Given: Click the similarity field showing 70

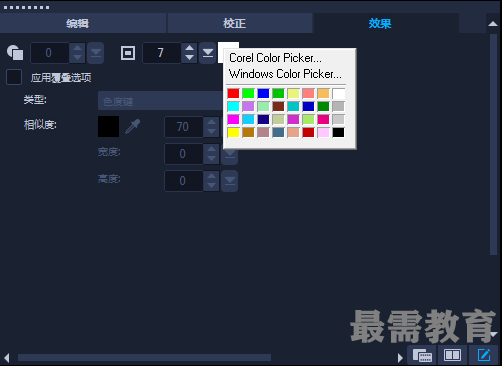Looking at the screenshot, I should 184,127.
